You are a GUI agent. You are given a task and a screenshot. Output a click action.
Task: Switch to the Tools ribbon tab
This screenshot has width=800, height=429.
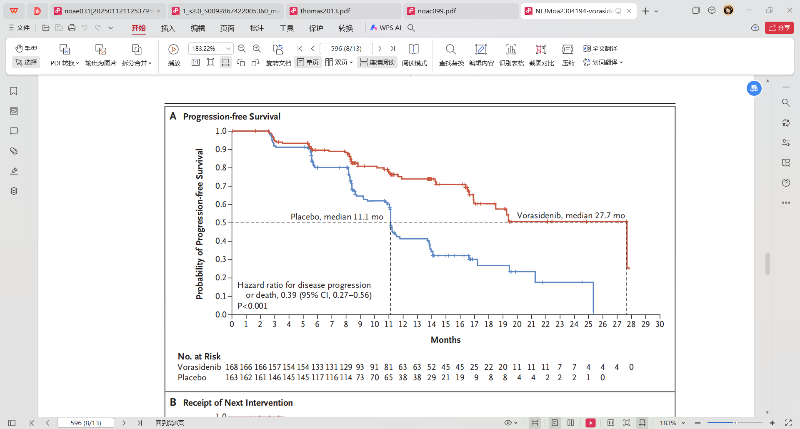(x=286, y=28)
